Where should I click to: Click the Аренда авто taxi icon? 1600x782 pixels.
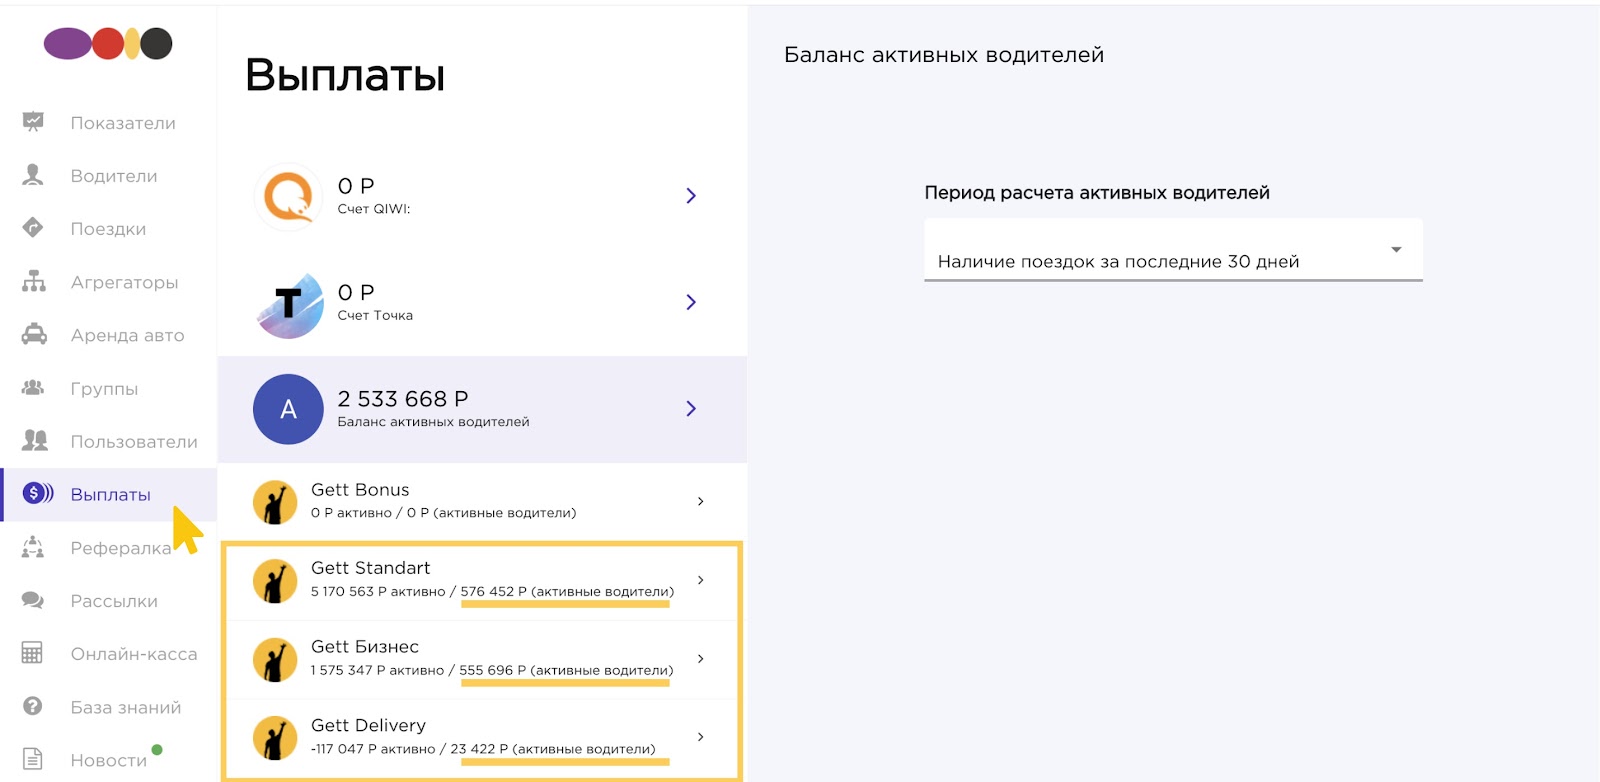34,334
